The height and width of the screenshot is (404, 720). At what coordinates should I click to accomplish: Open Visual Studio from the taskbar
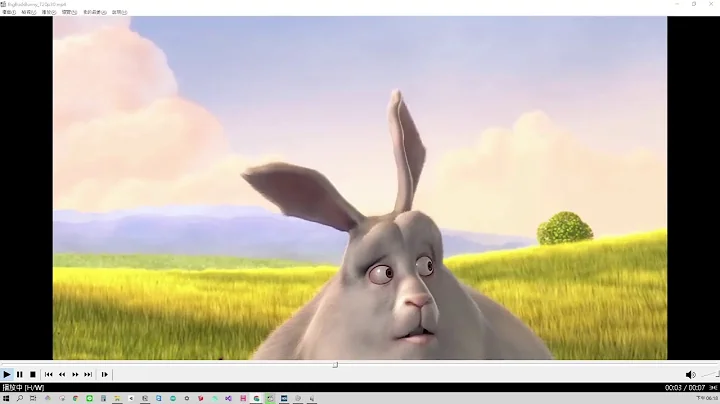tap(228, 398)
